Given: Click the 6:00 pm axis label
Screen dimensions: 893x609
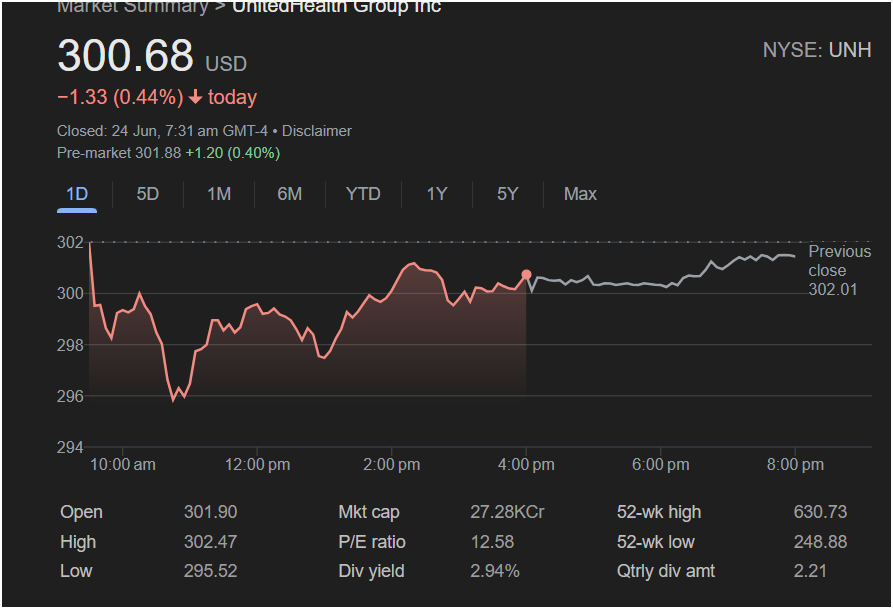Looking at the screenshot, I should click(661, 465).
